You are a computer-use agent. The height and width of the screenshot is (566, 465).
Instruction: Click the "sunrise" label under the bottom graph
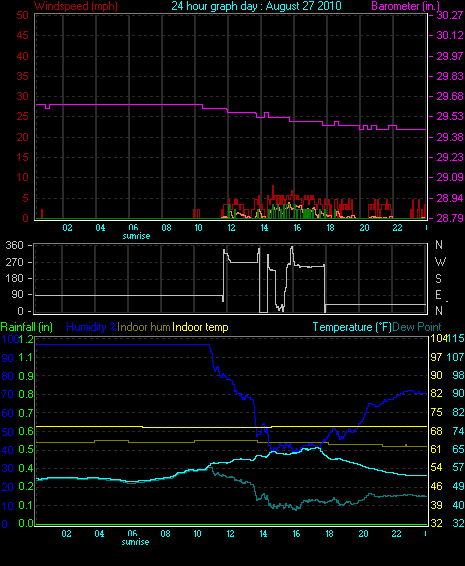135,542
